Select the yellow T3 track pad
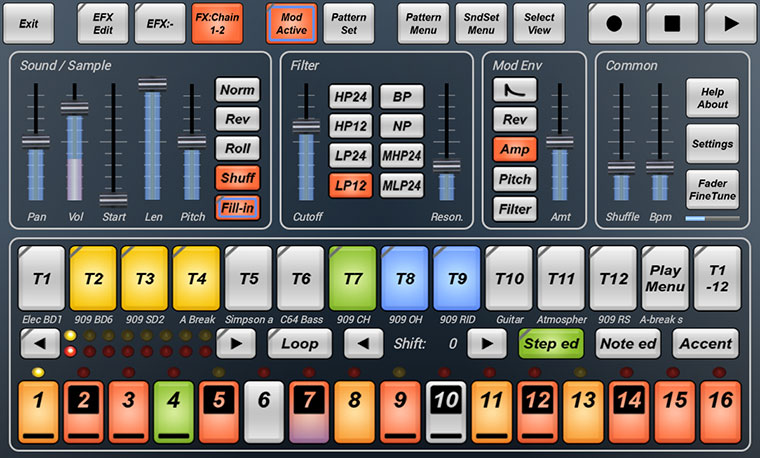The height and width of the screenshot is (458, 760). pos(145,278)
